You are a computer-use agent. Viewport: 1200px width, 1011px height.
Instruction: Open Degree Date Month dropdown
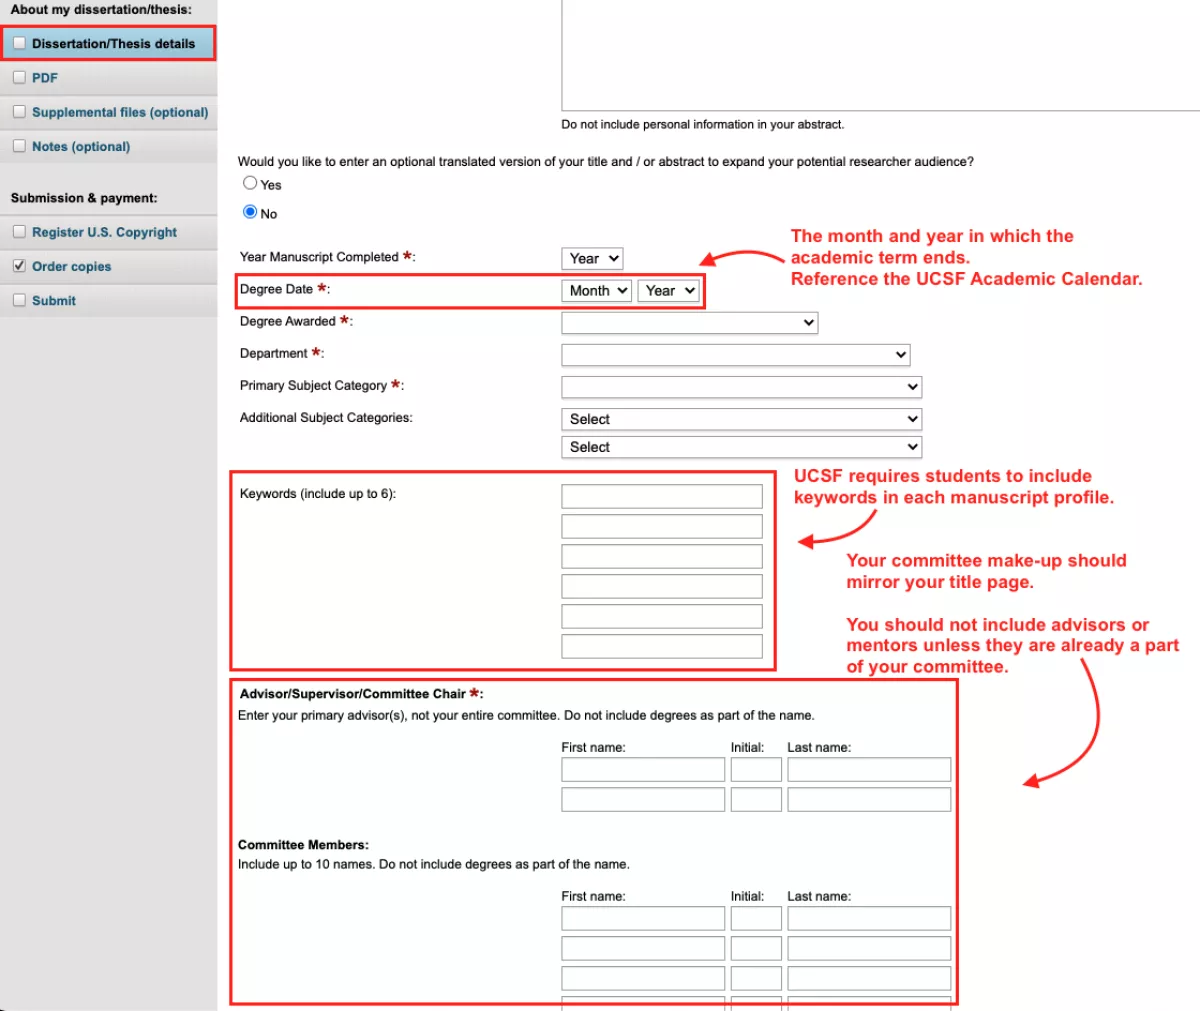pyautogui.click(x=596, y=290)
